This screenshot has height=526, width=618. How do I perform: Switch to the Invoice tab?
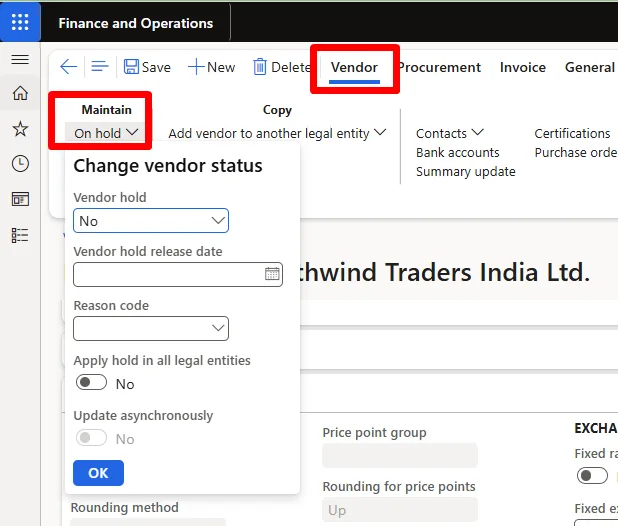[523, 67]
